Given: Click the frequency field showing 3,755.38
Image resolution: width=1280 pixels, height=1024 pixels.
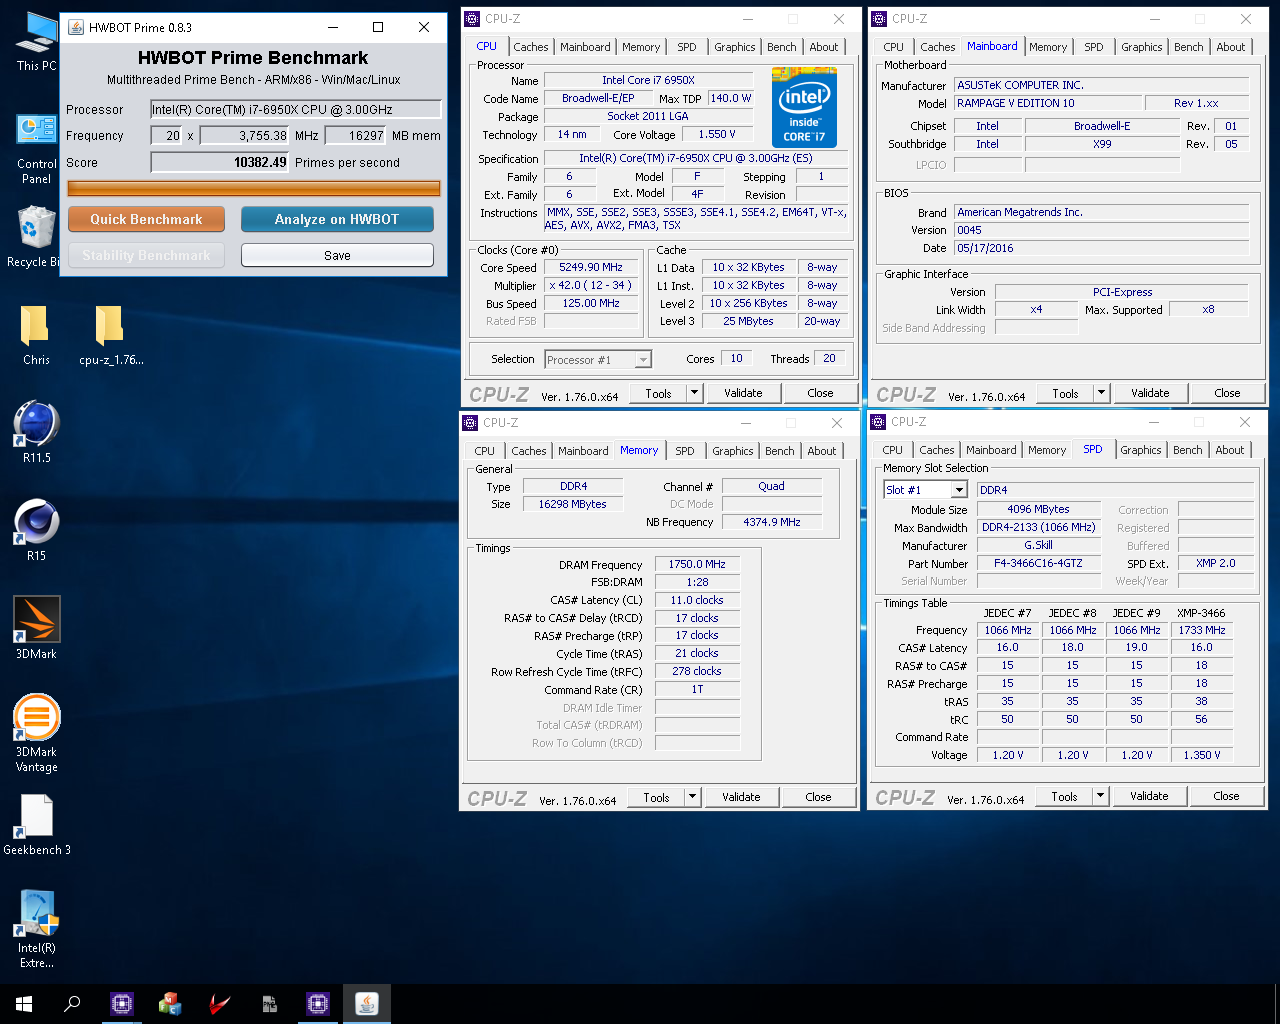Looking at the screenshot, I should click(x=245, y=135).
